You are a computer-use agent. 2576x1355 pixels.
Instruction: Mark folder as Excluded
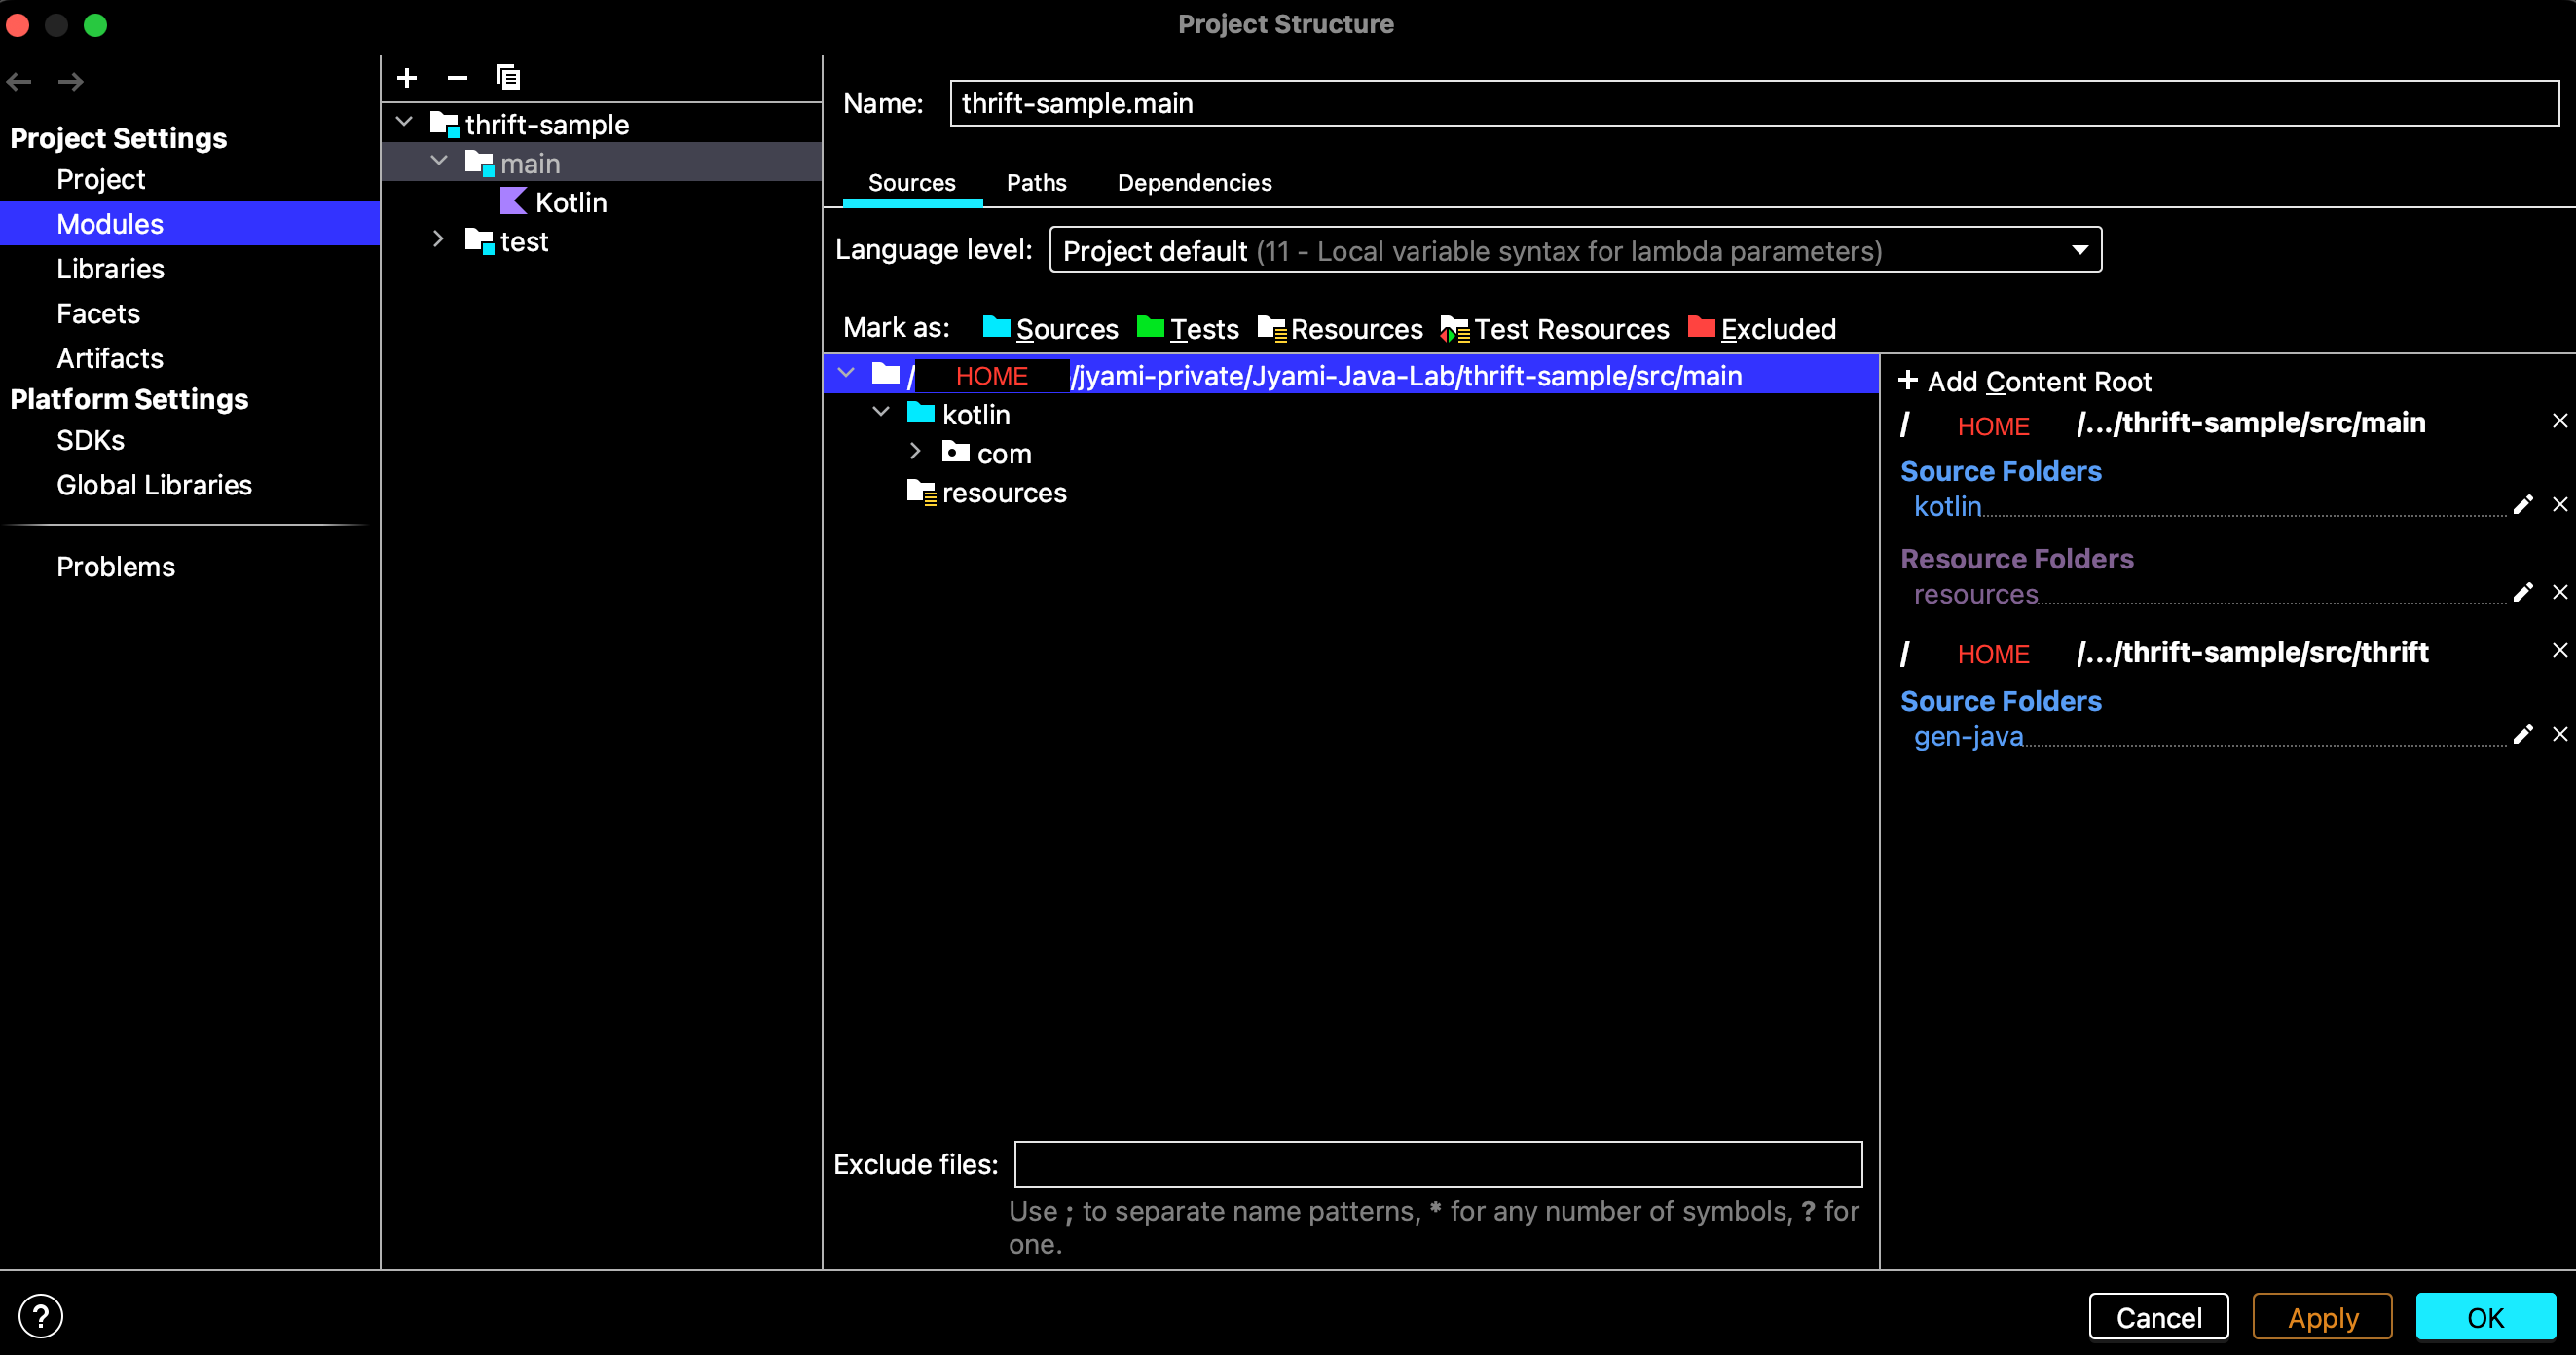[x=1762, y=329]
